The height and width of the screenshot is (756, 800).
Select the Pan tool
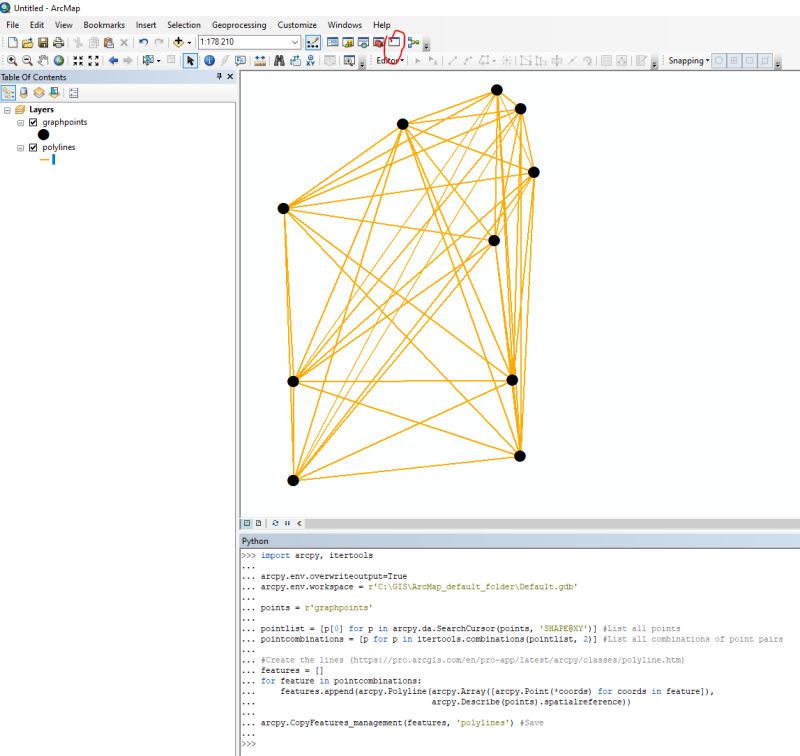(x=41, y=59)
